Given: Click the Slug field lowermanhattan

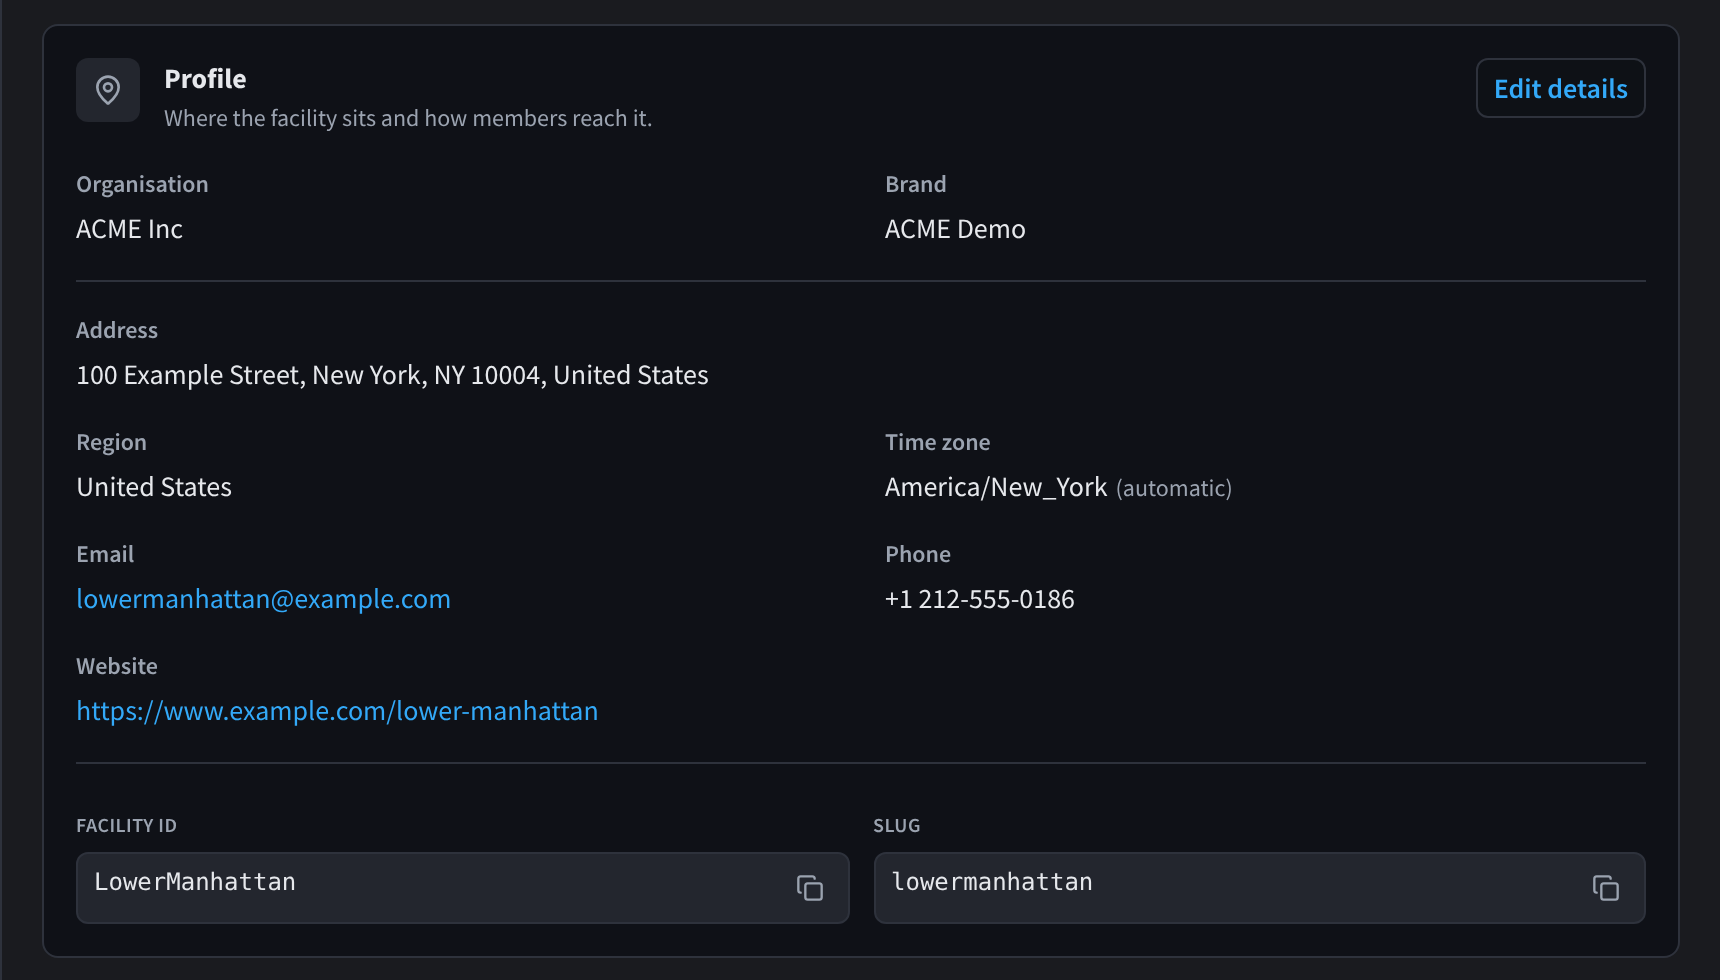Looking at the screenshot, I should click(x=1260, y=888).
